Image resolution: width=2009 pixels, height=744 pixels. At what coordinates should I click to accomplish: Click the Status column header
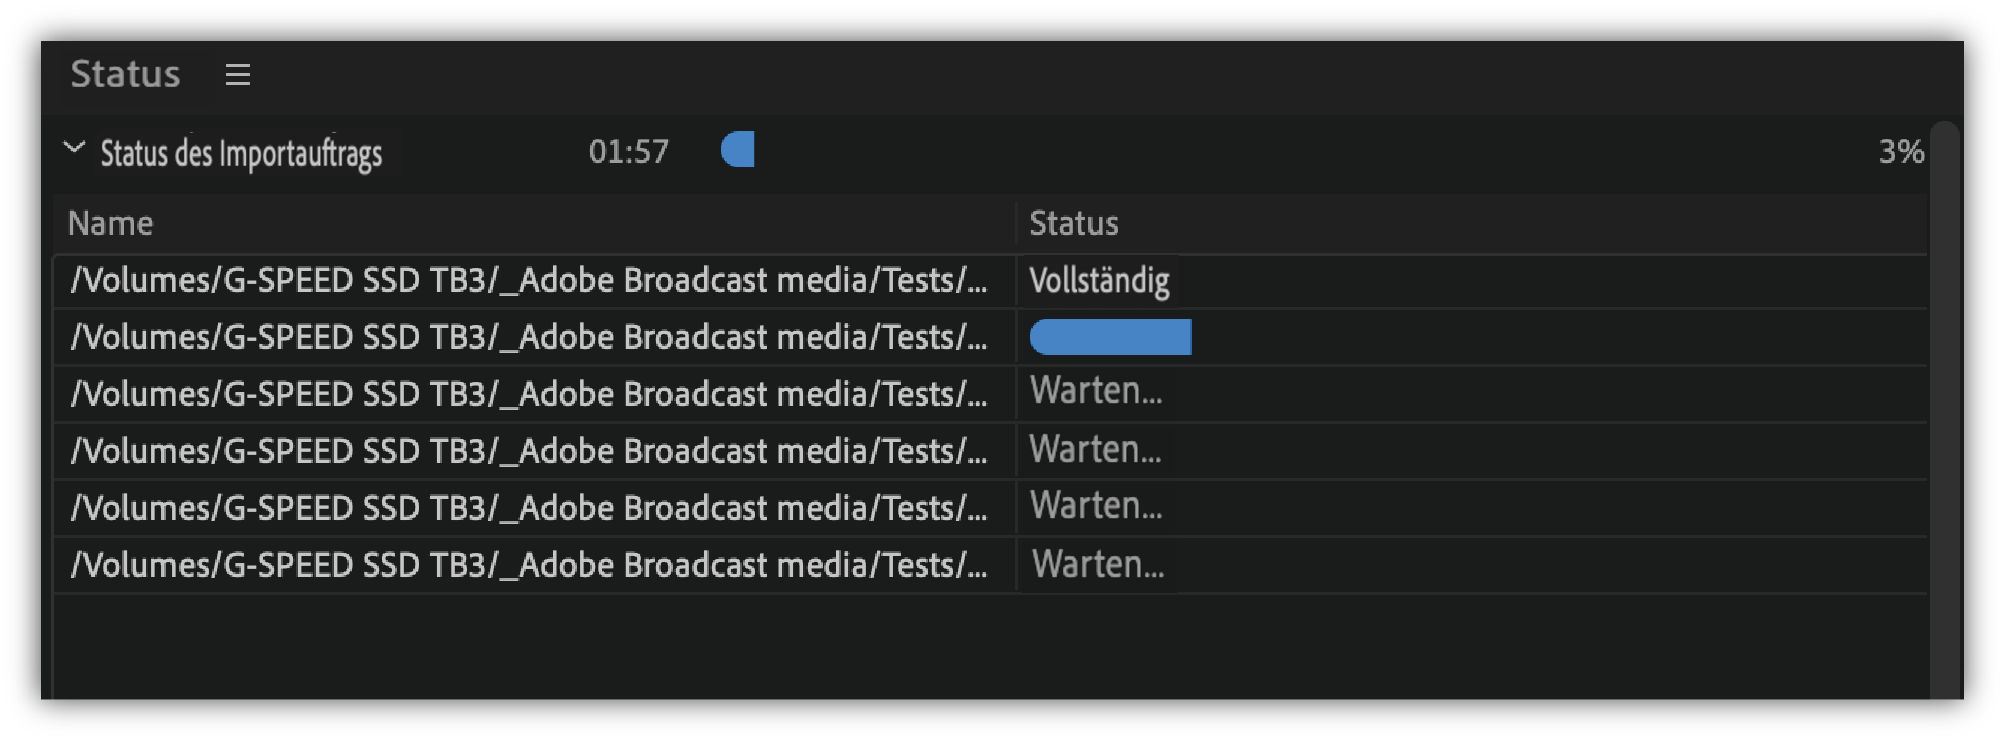(1074, 224)
